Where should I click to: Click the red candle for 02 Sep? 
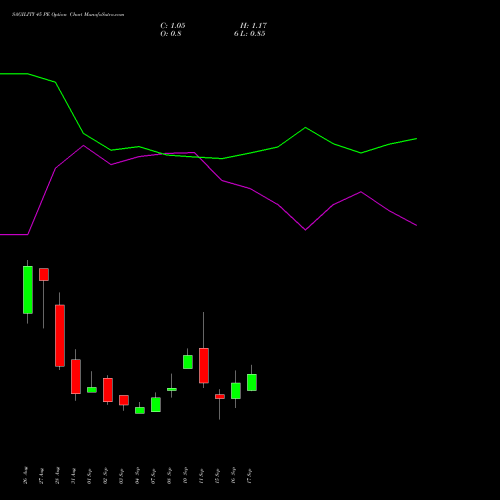coord(108,390)
